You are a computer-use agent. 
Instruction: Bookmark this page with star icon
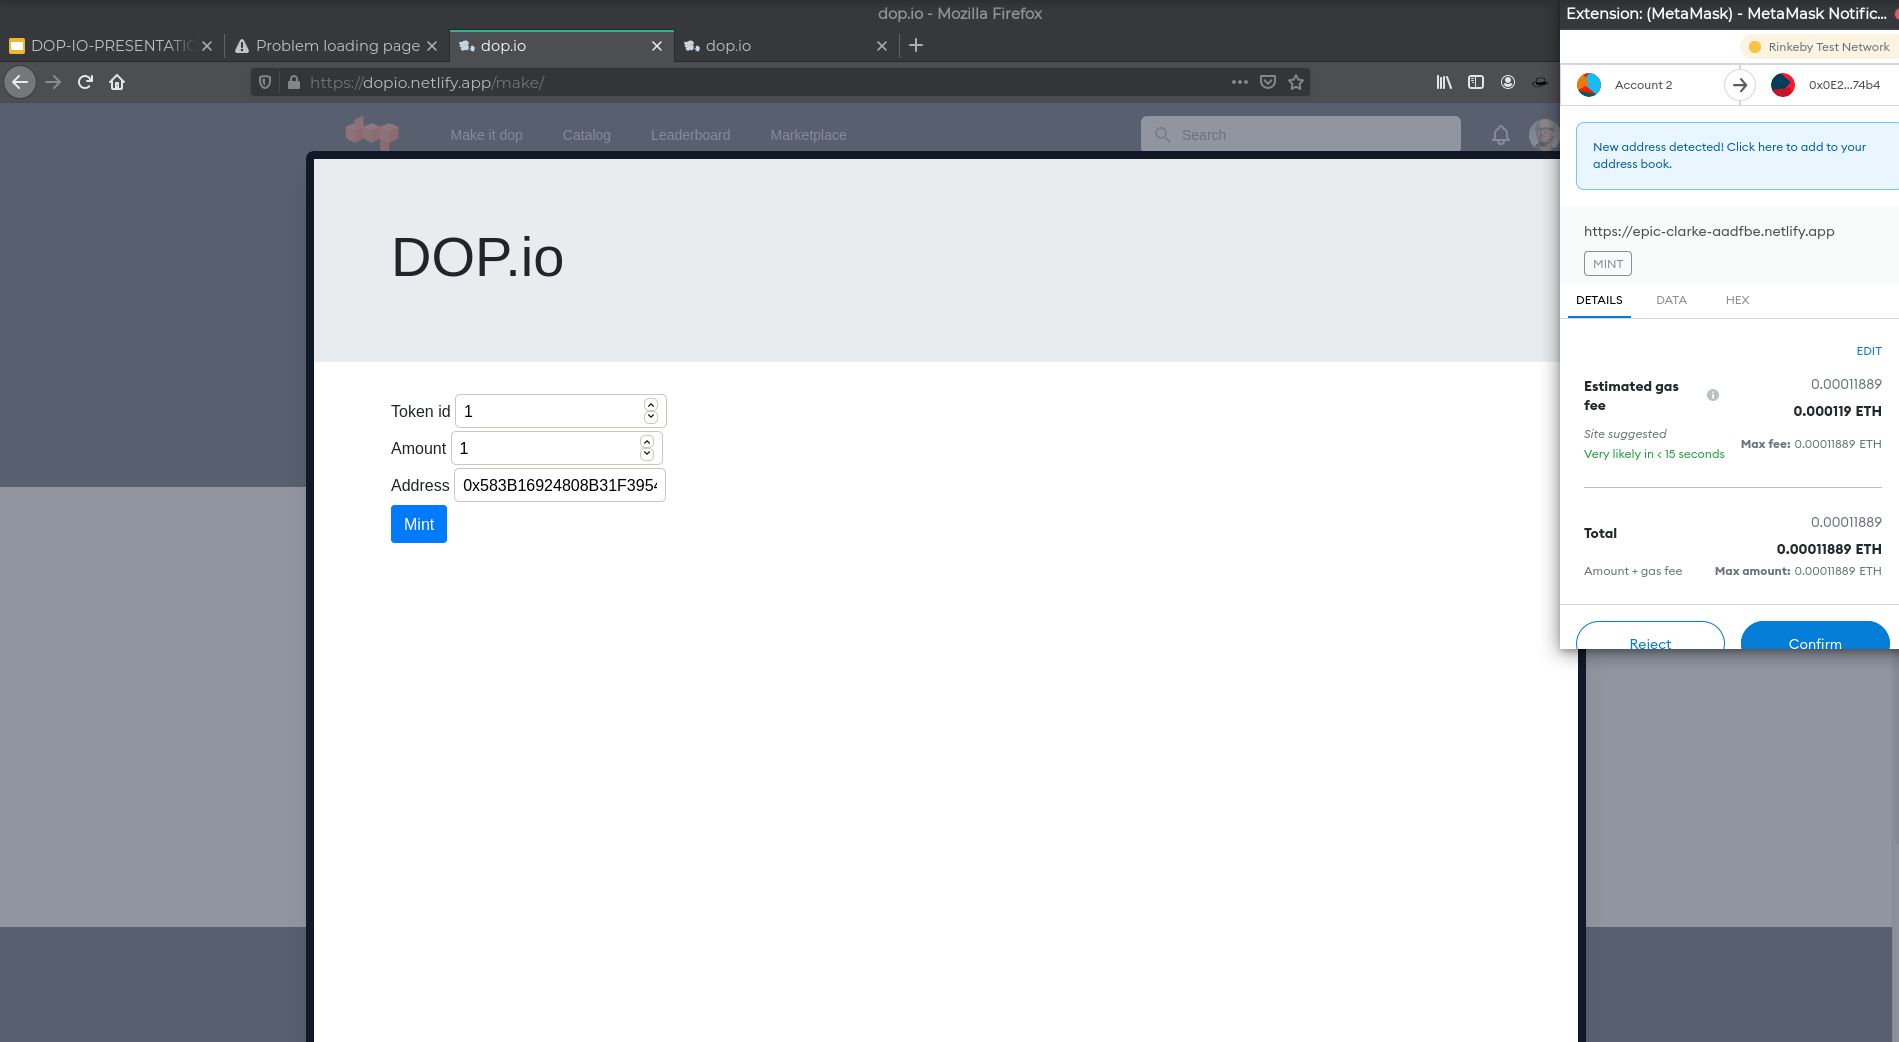tap(1296, 82)
